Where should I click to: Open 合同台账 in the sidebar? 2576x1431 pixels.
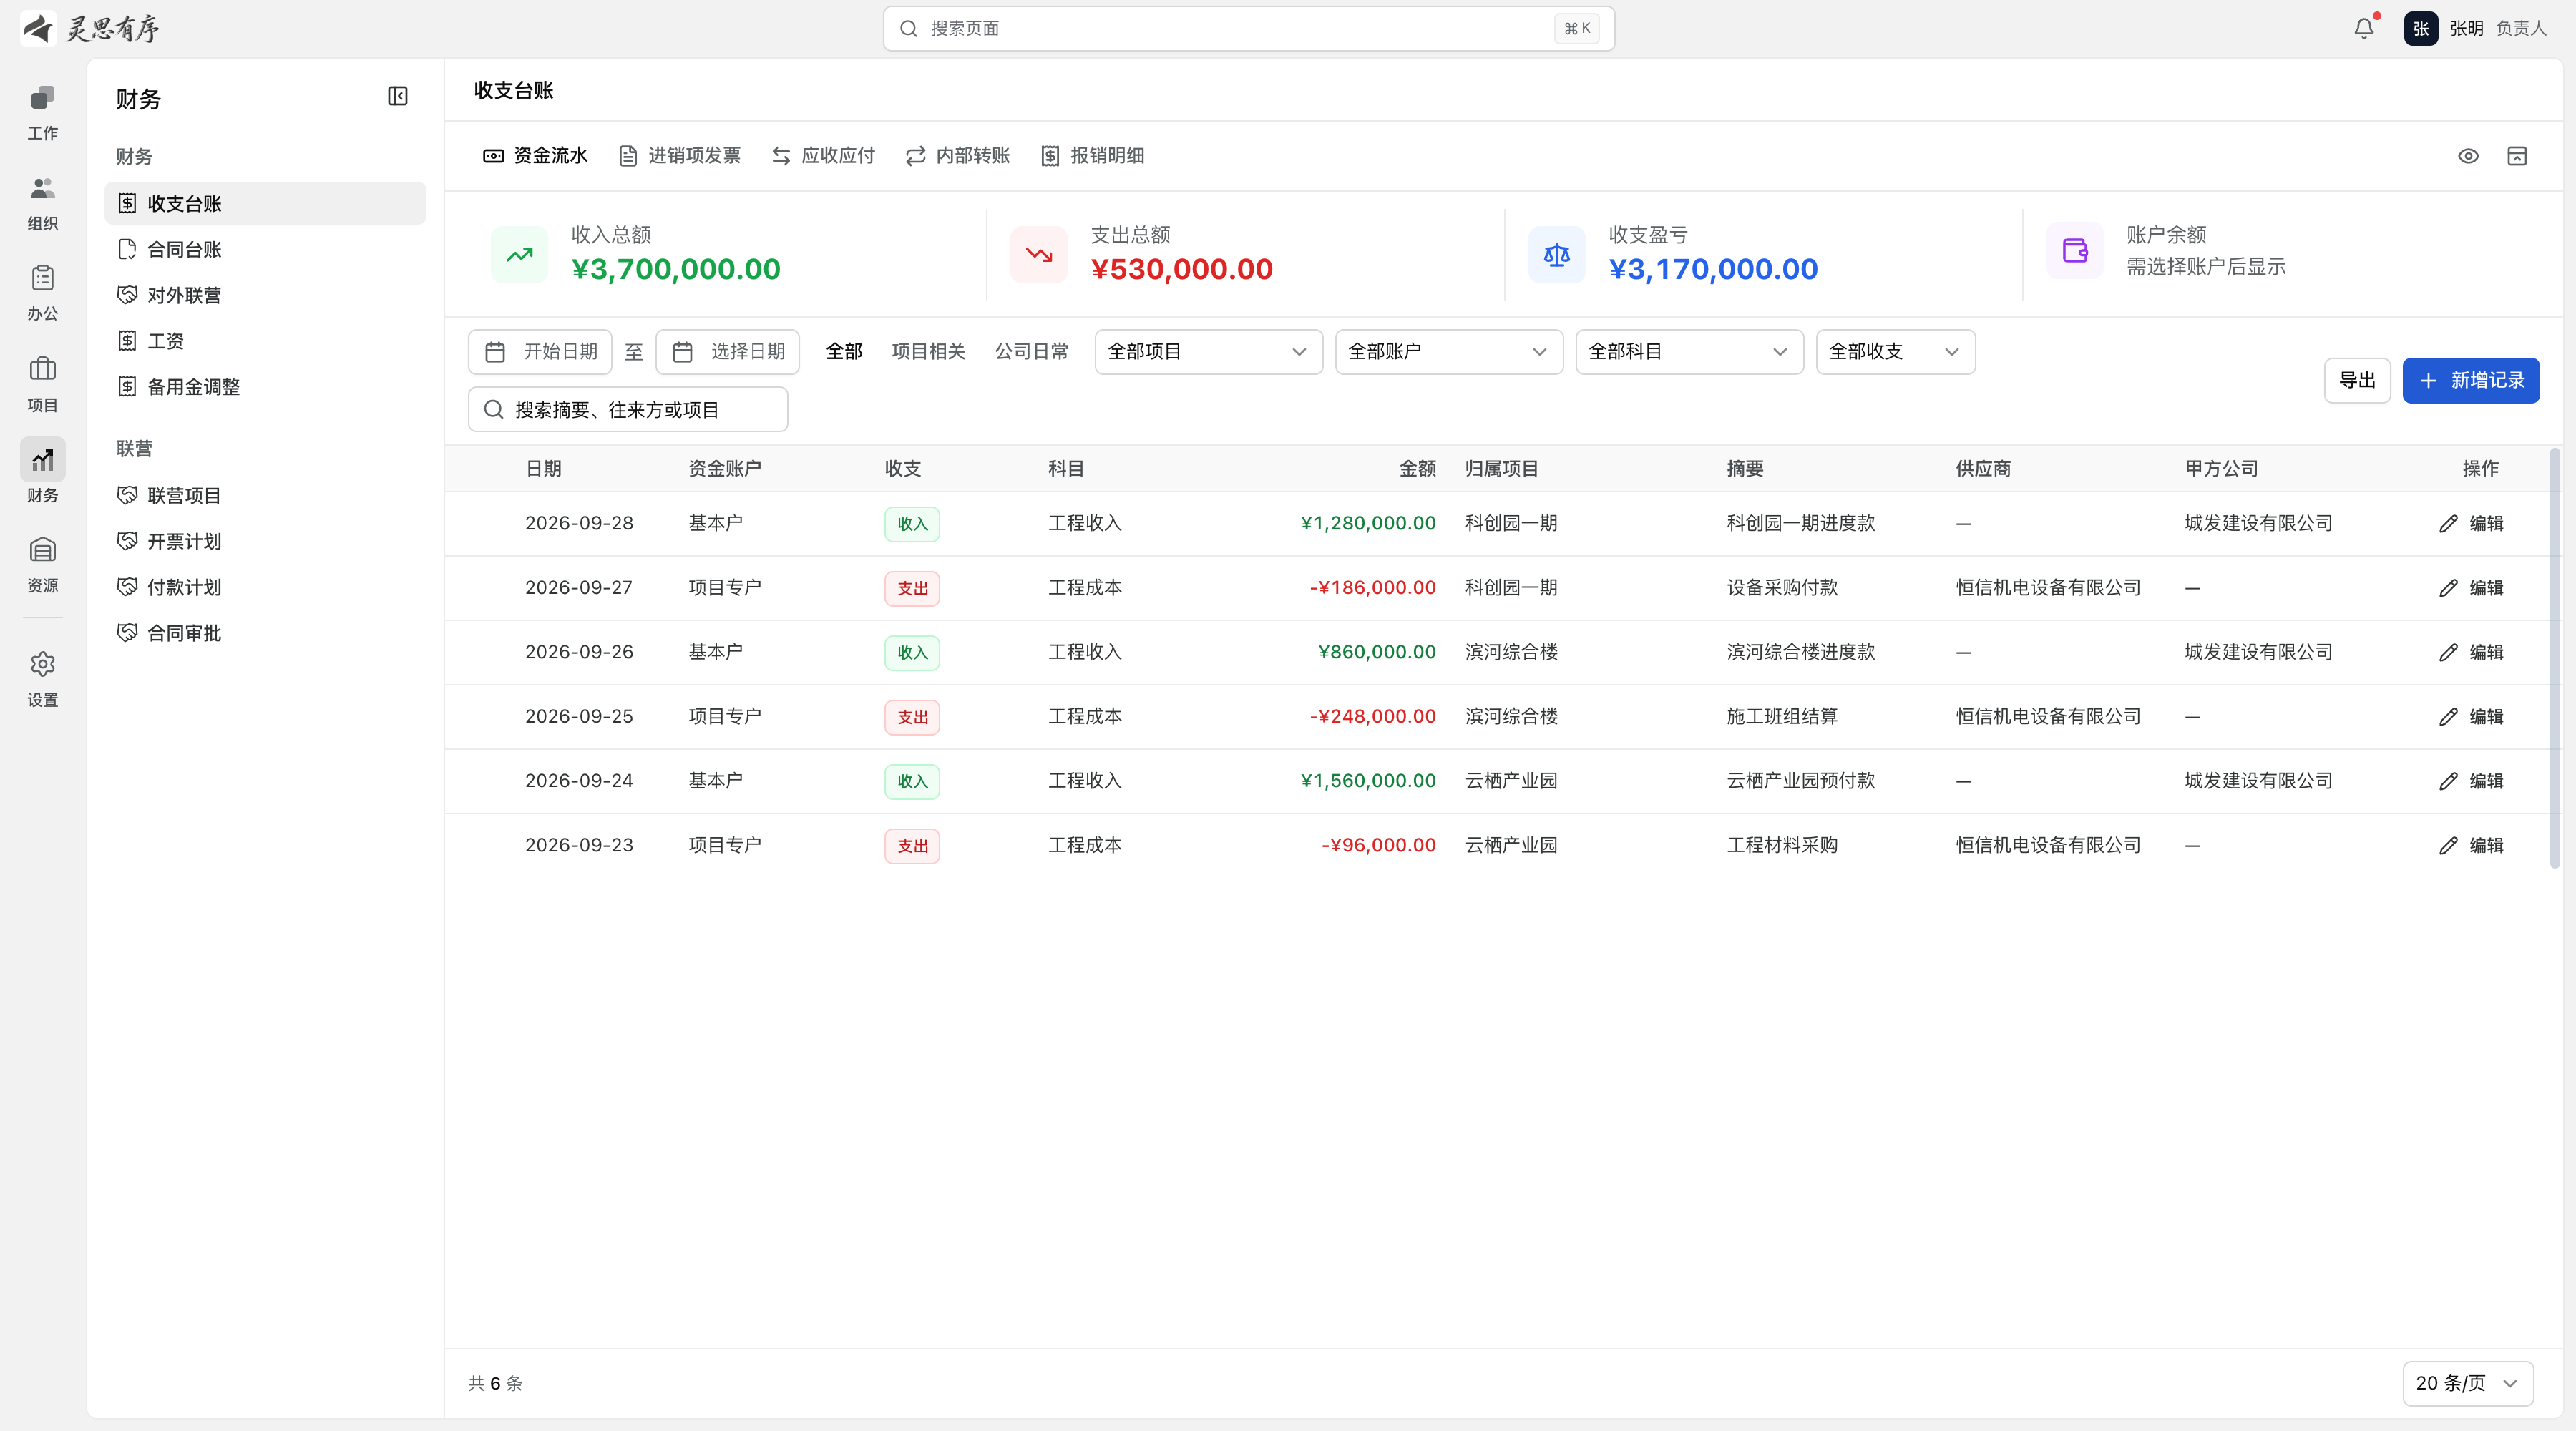tap(265, 250)
